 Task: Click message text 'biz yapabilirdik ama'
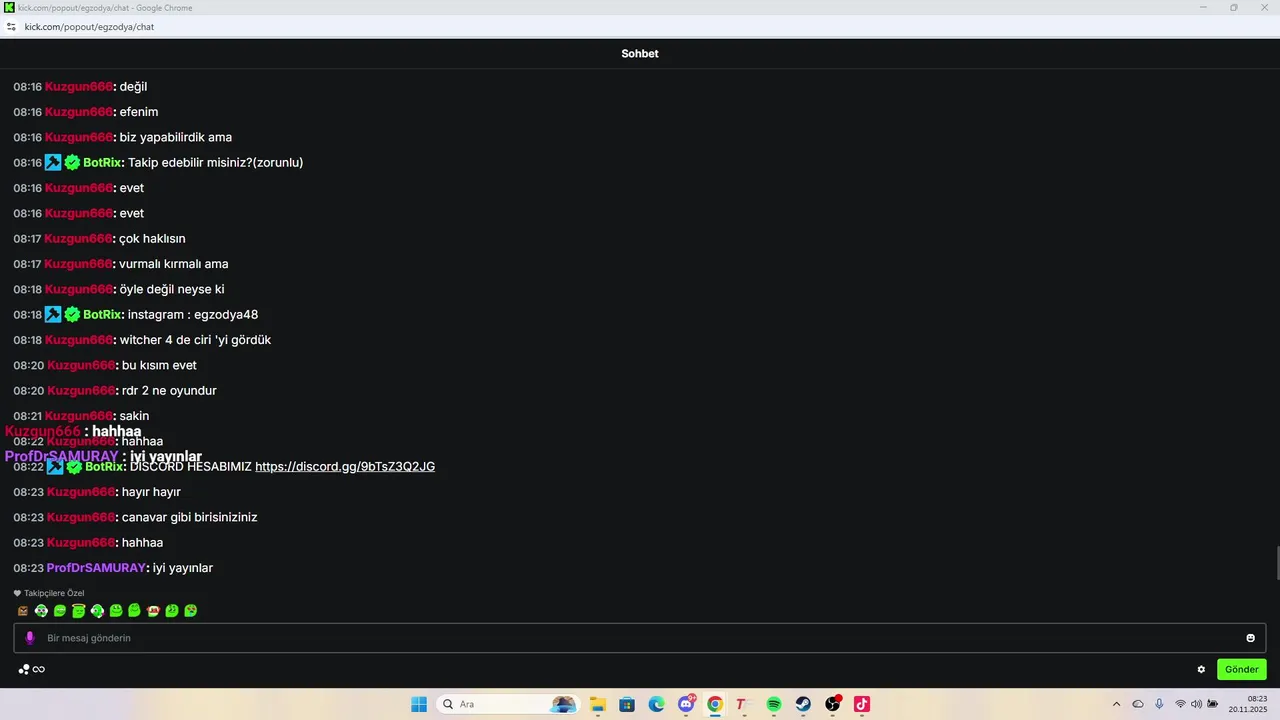point(176,137)
